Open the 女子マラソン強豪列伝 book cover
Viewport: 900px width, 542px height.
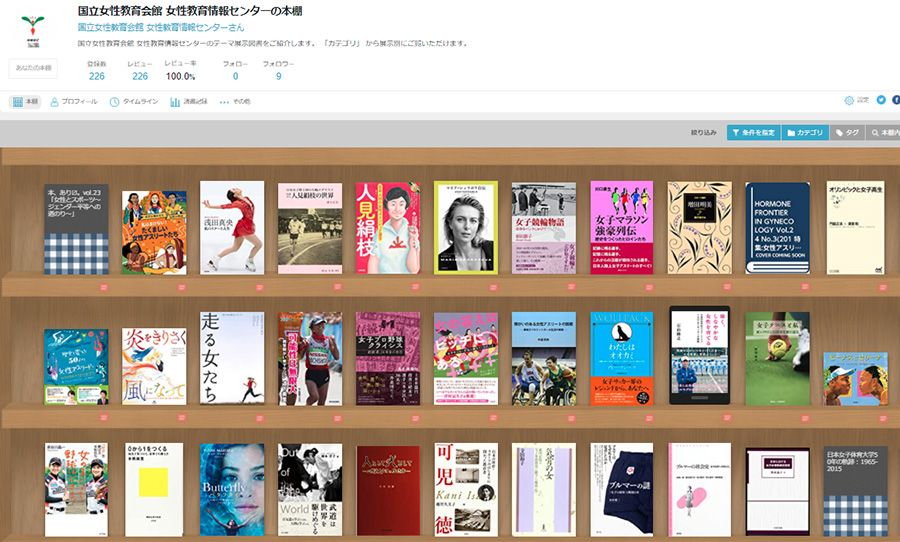coord(622,227)
